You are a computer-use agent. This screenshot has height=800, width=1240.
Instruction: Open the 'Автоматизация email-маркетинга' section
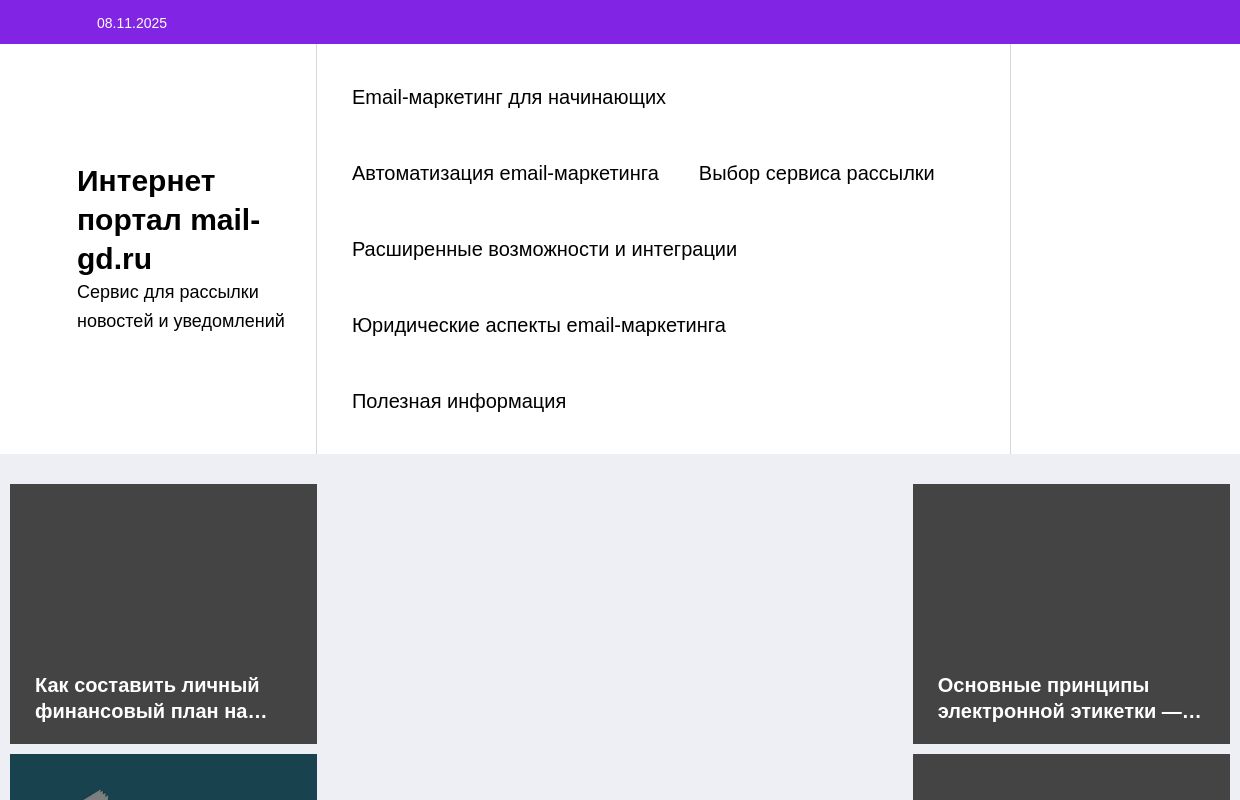[505, 173]
